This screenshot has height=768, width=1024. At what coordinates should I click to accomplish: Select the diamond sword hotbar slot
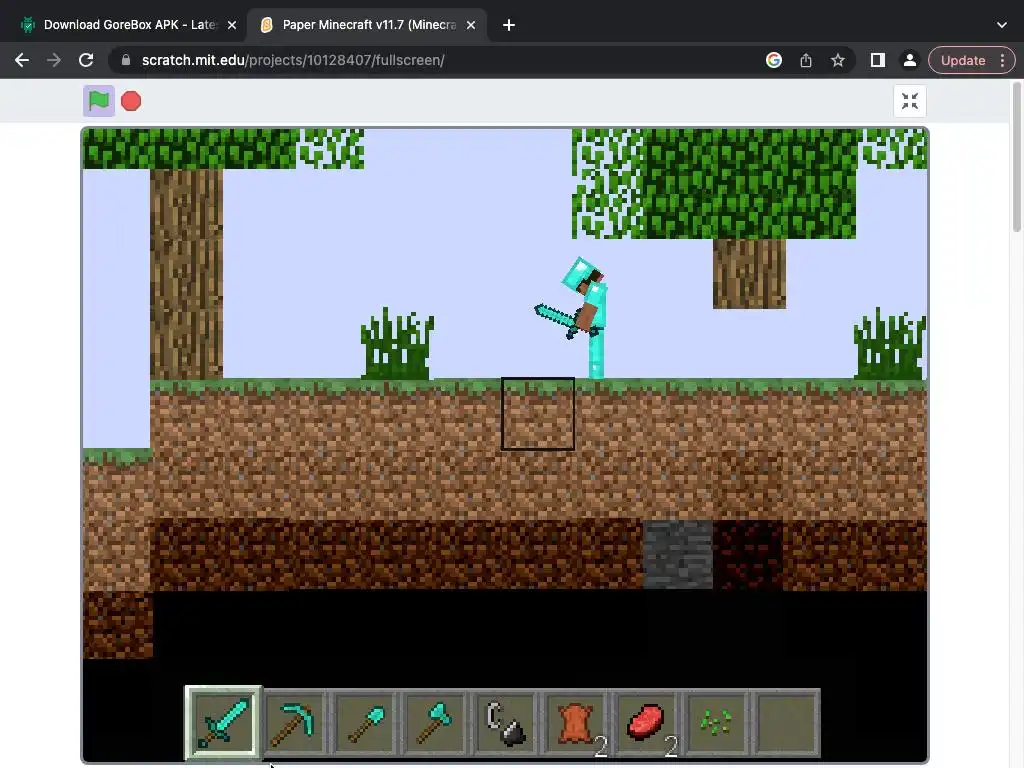pos(223,722)
